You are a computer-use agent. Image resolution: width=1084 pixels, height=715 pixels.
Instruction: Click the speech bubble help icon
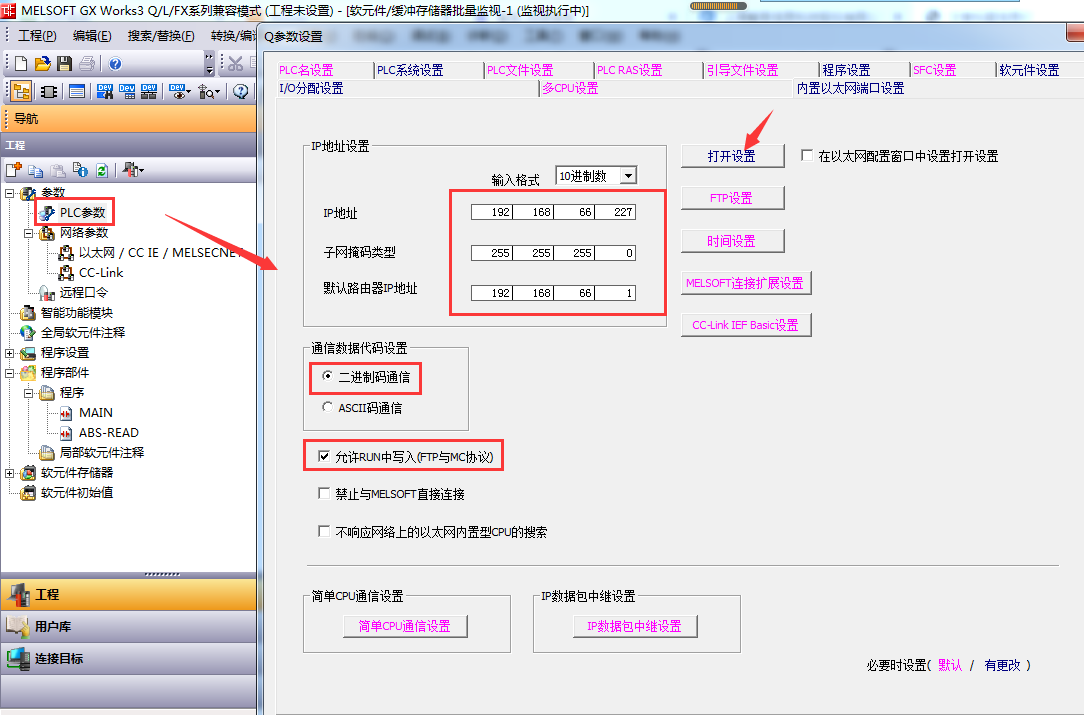241,91
